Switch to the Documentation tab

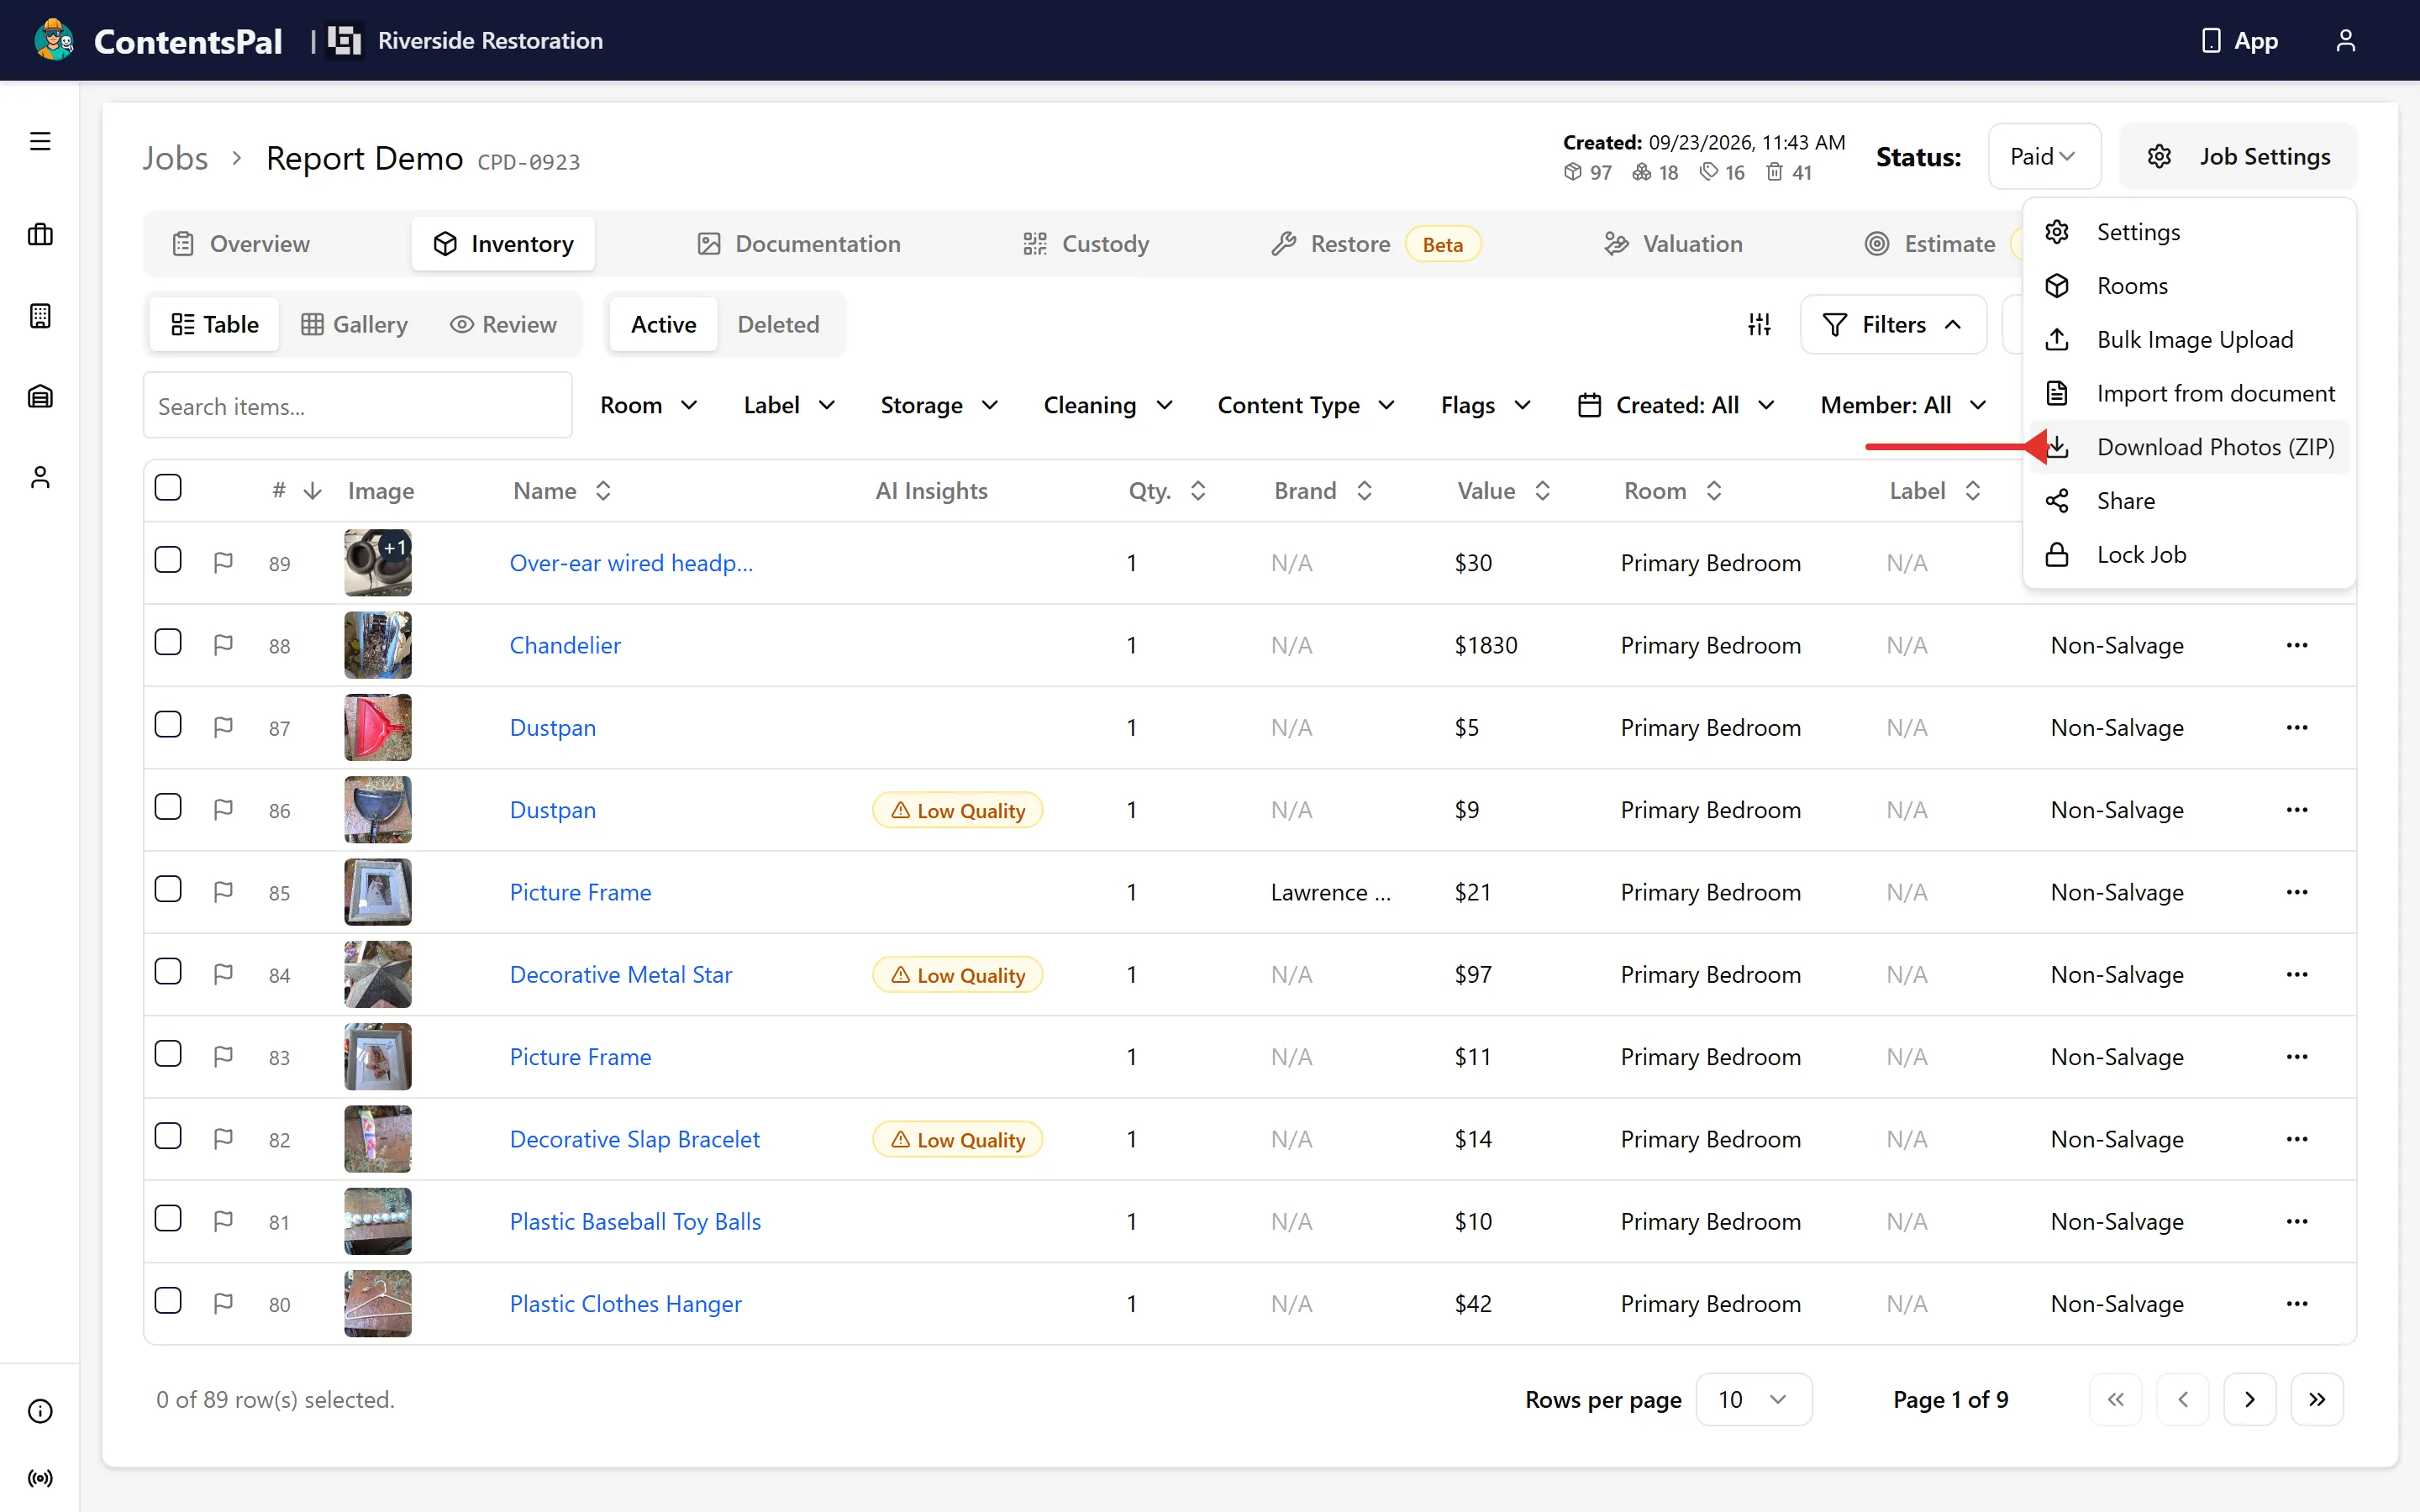click(x=798, y=244)
